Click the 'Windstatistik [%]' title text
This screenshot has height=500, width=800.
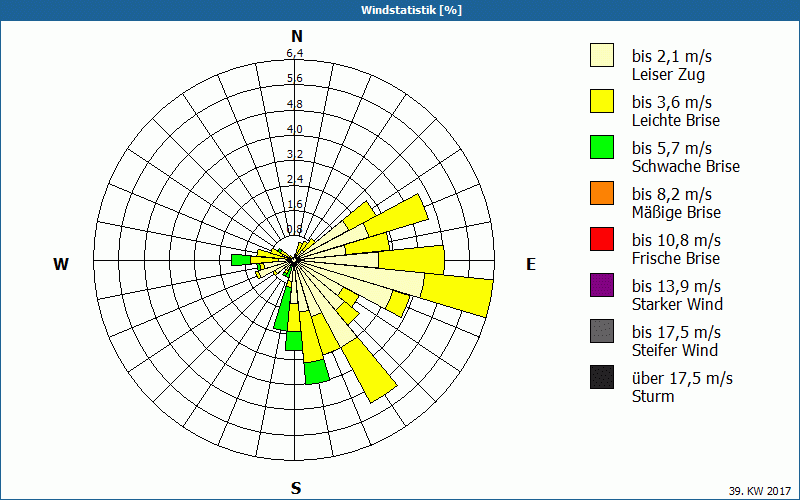(411, 10)
